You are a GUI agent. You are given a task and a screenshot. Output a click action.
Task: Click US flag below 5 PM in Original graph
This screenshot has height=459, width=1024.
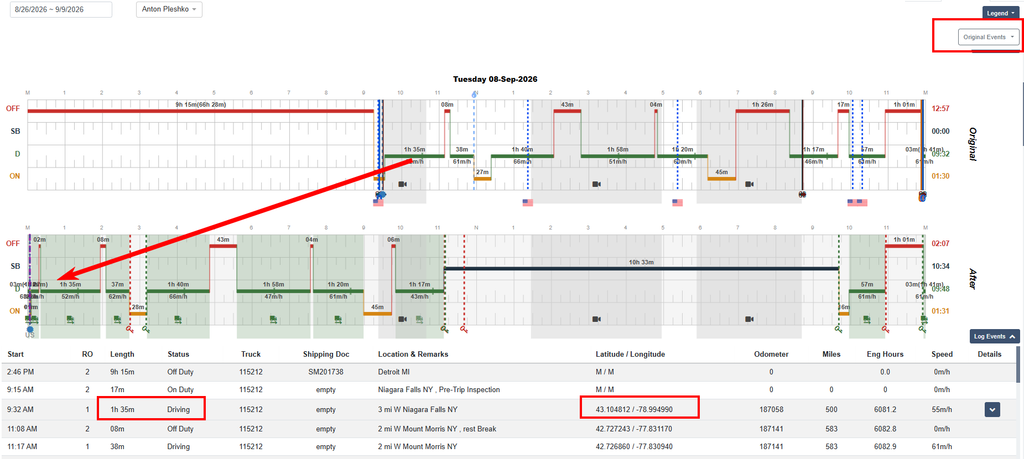tap(677, 202)
